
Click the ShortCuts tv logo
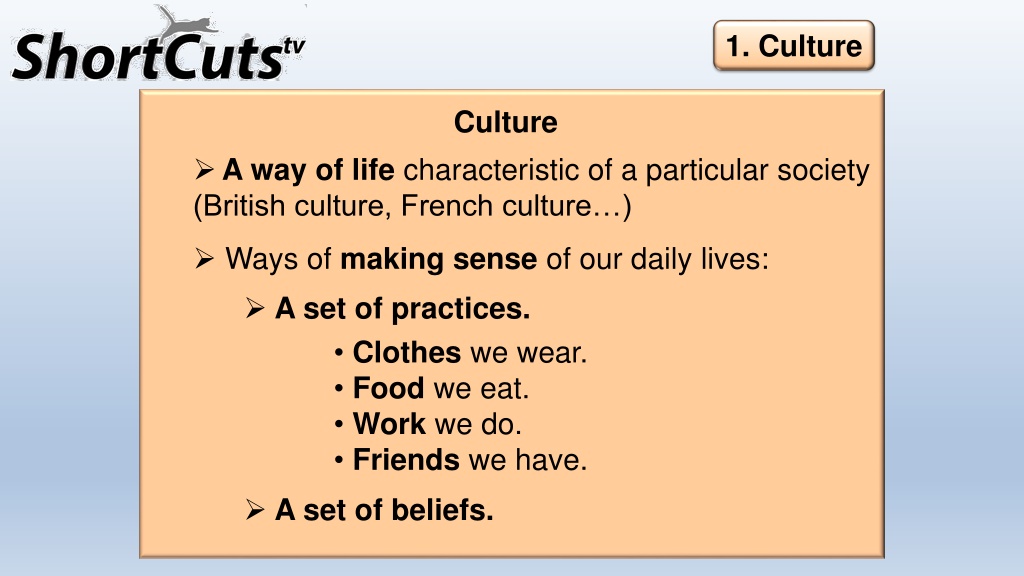(x=158, y=44)
